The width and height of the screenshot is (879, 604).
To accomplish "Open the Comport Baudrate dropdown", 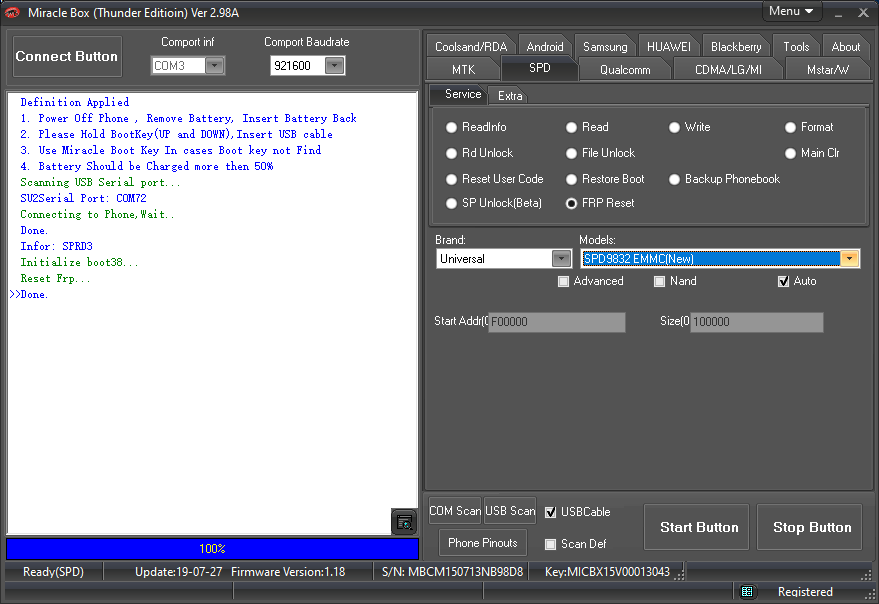I will [x=335, y=66].
